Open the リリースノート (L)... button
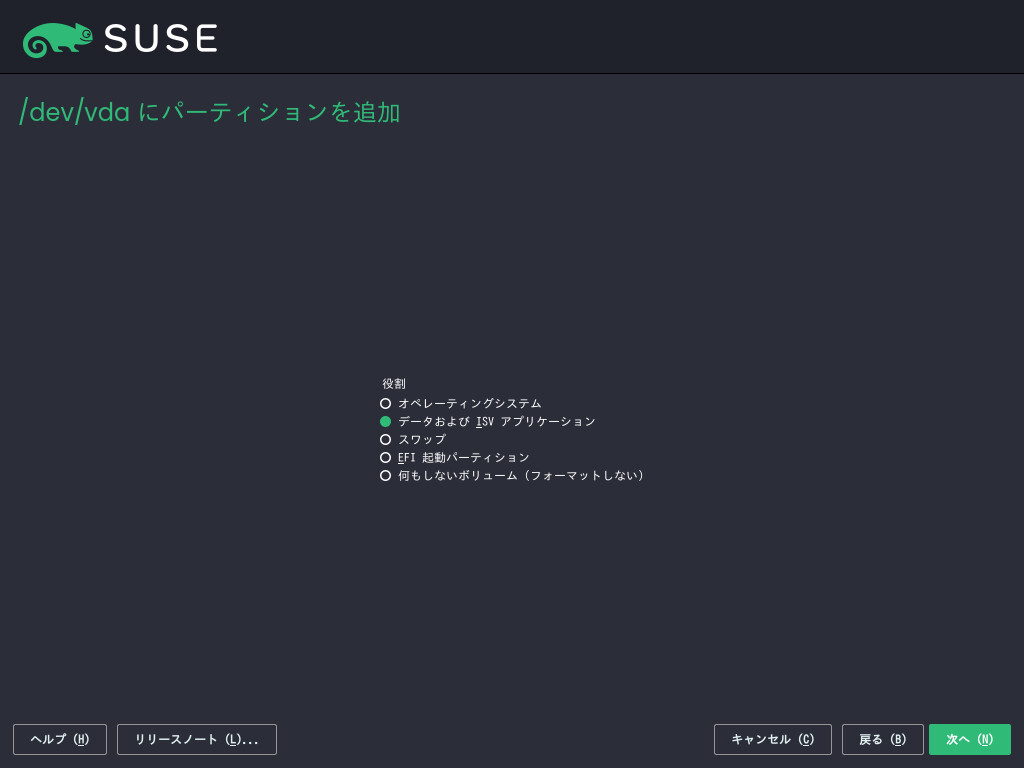1024x768 pixels. (x=197, y=739)
